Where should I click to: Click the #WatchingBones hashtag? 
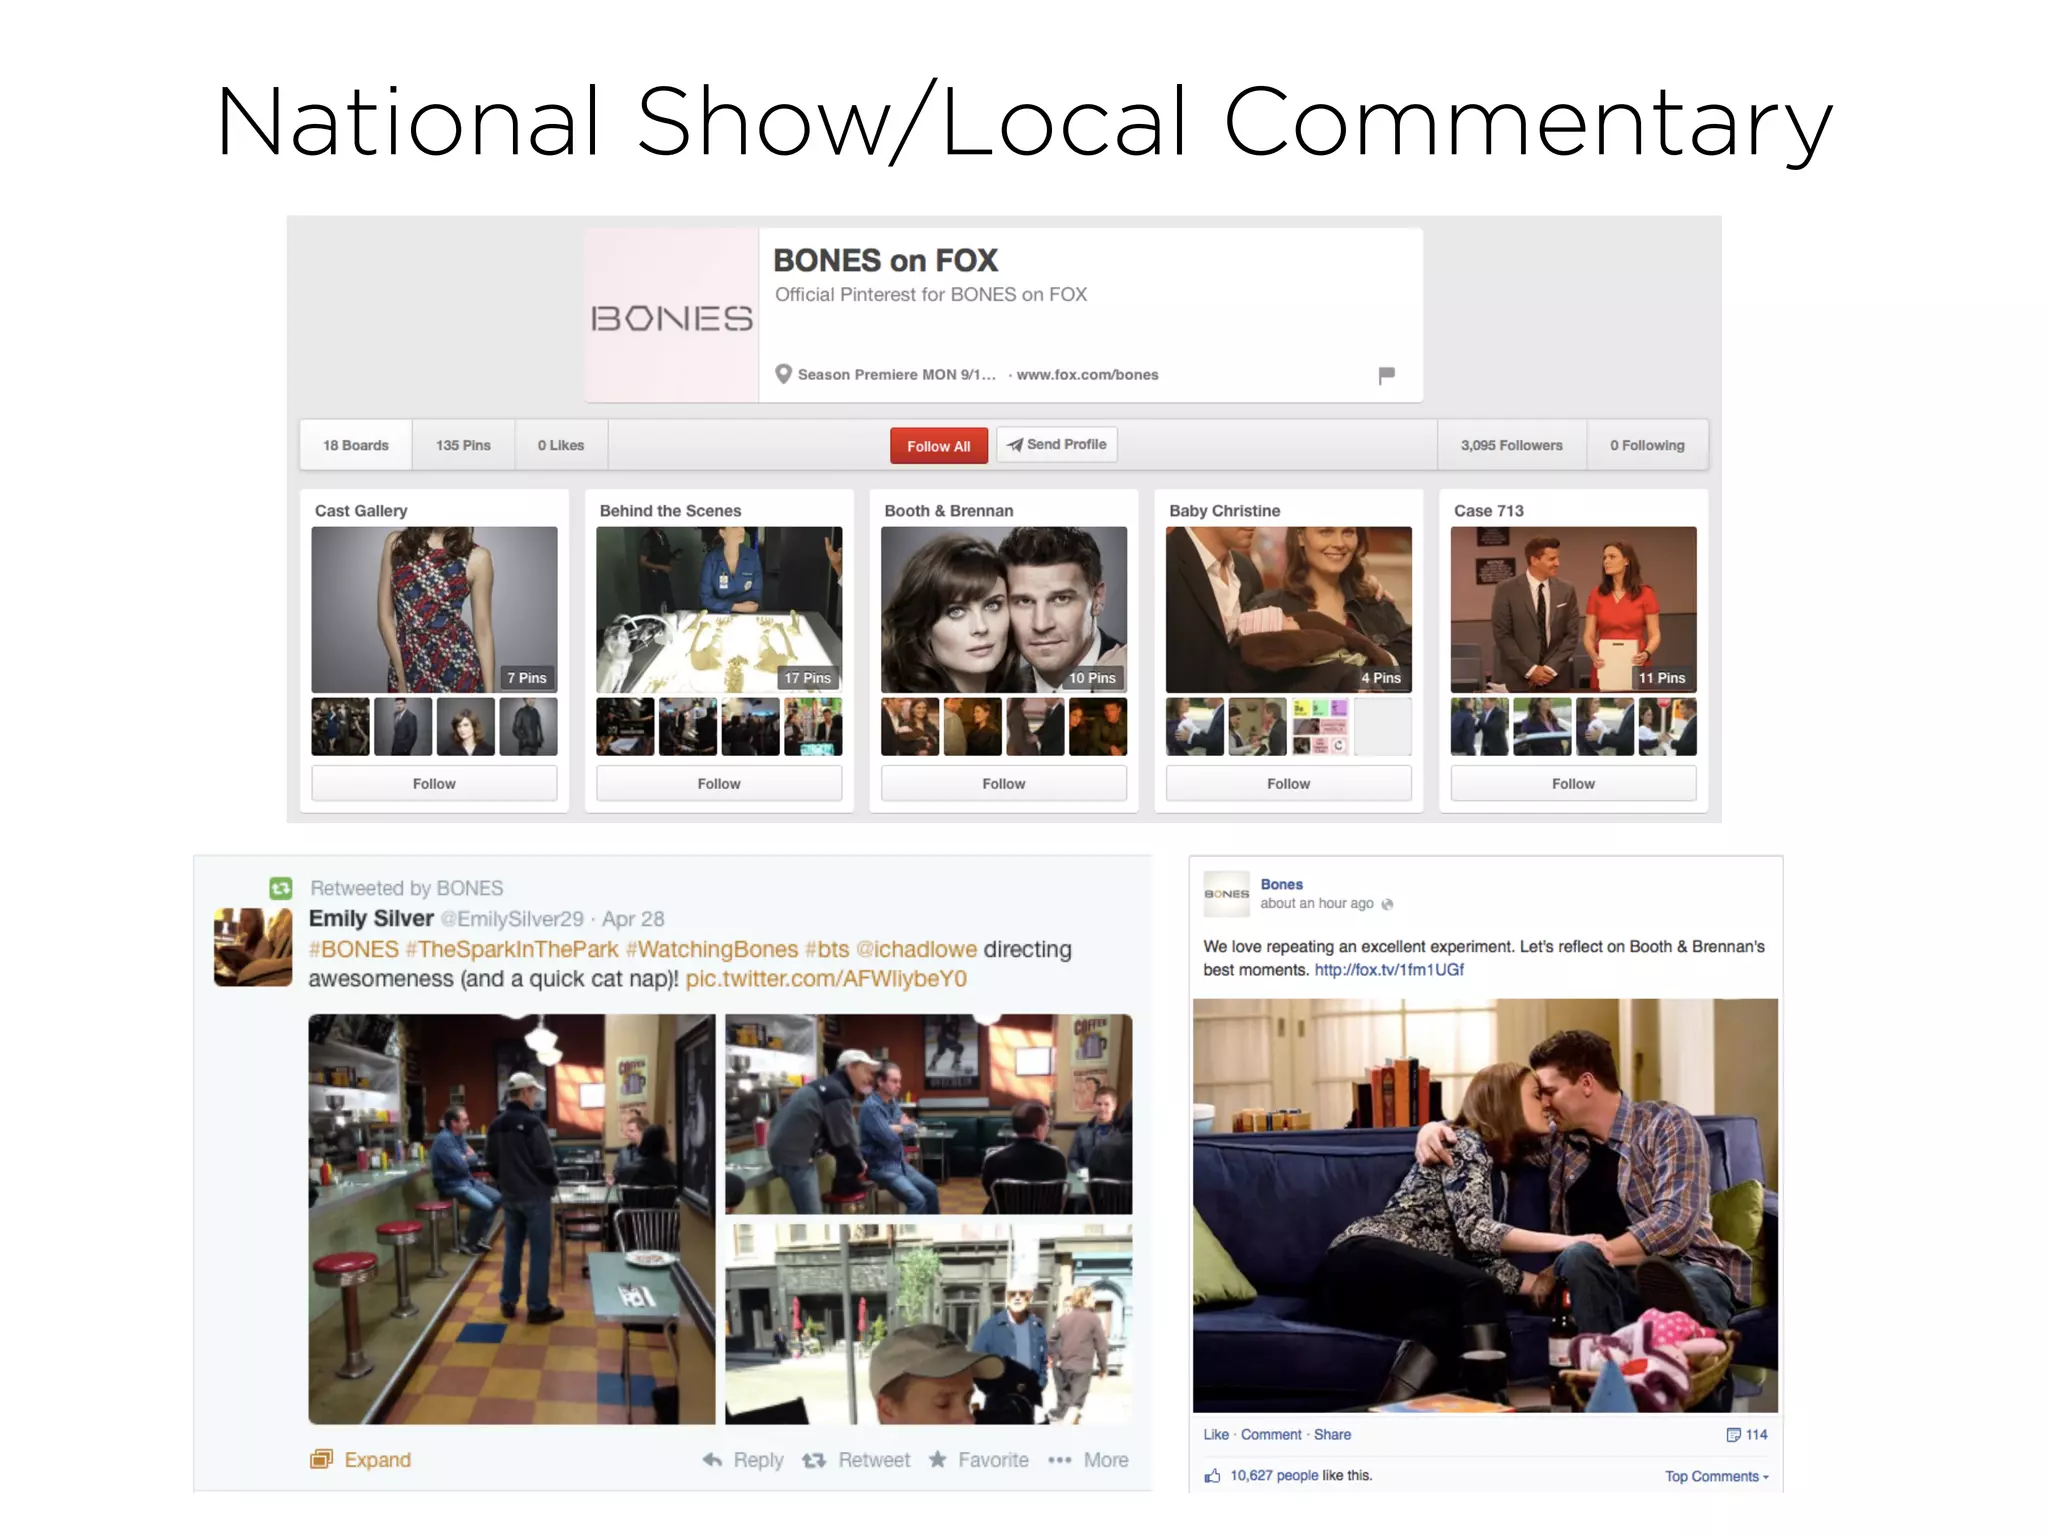(712, 949)
